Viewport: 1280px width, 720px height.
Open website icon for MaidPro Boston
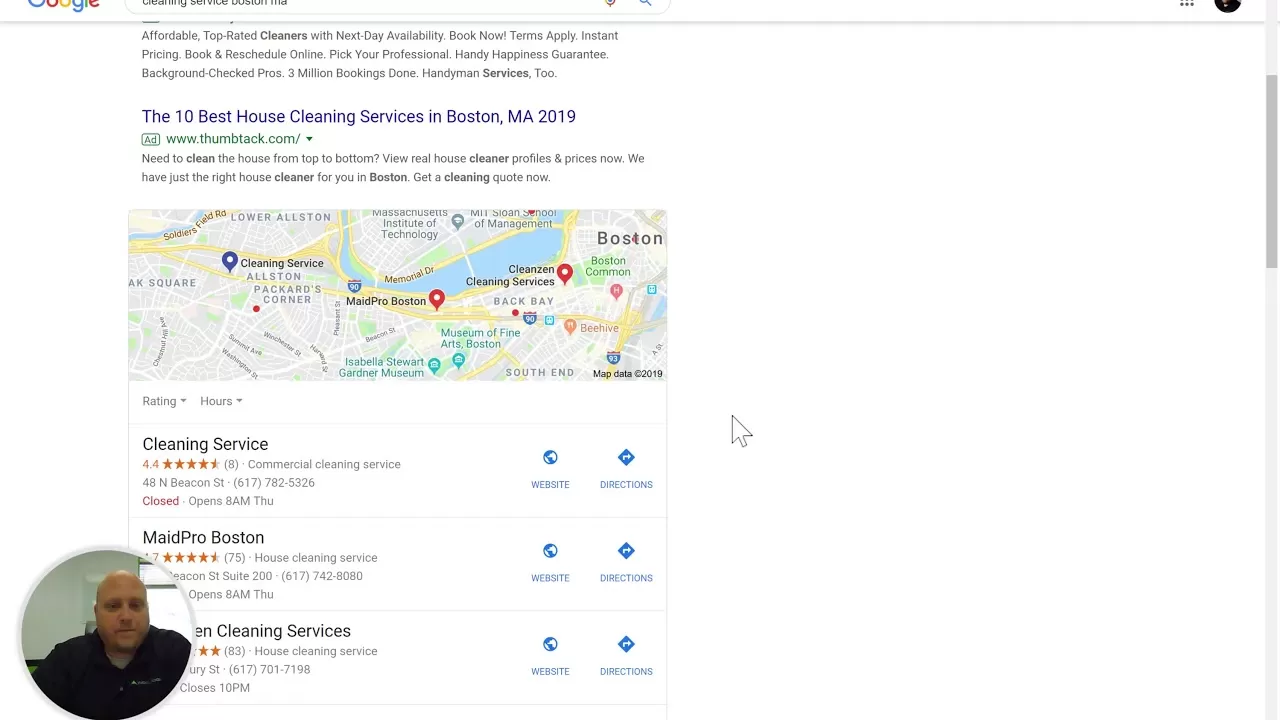(550, 551)
